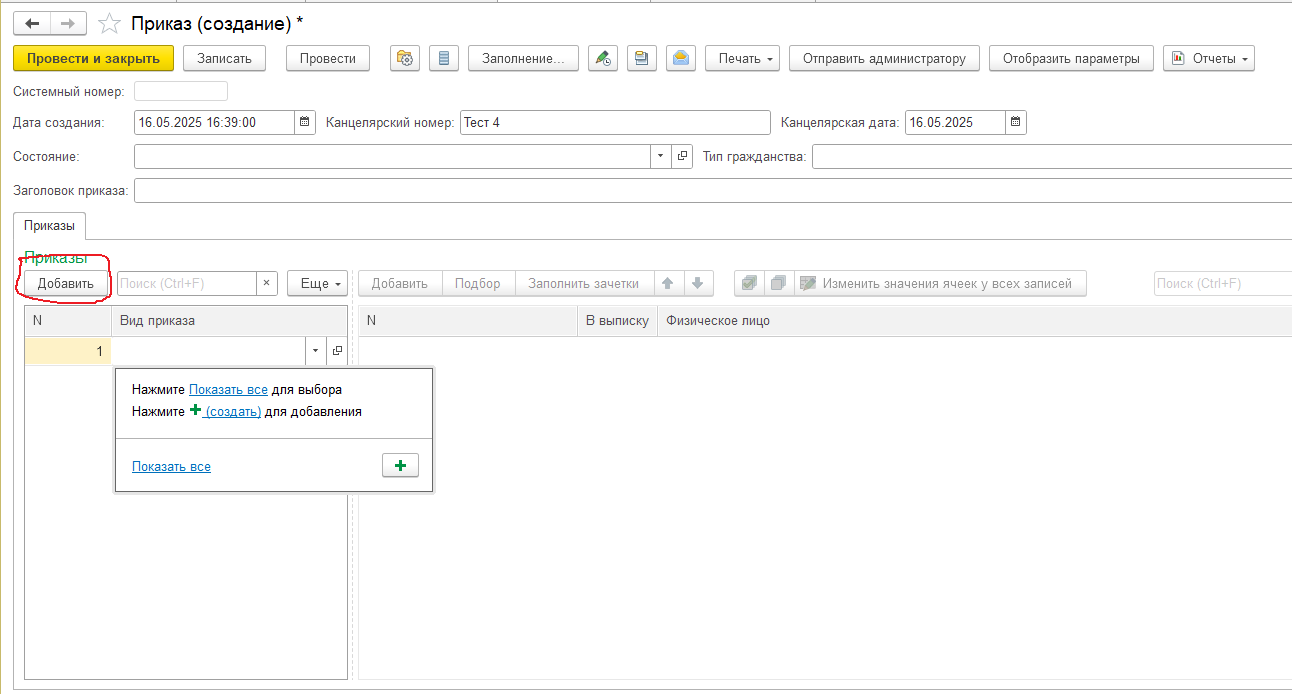Click the Подбор button
Screen dimensions: 1292x694
click(x=478, y=284)
